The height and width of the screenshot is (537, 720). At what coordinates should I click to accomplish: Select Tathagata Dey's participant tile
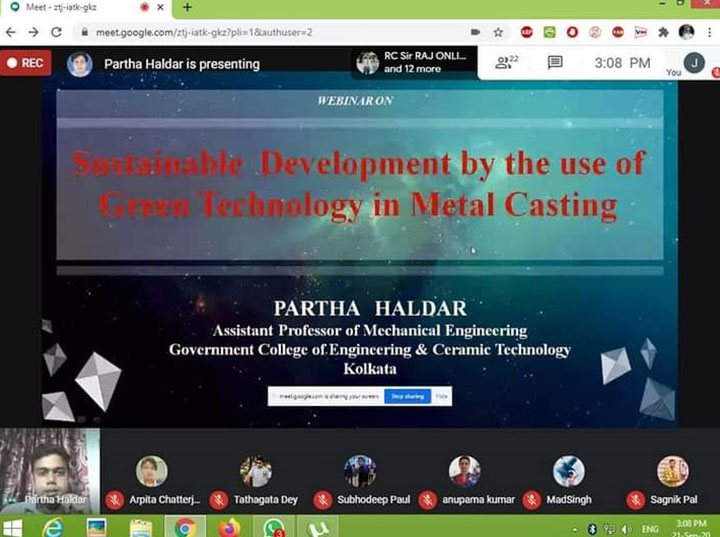tap(256, 481)
